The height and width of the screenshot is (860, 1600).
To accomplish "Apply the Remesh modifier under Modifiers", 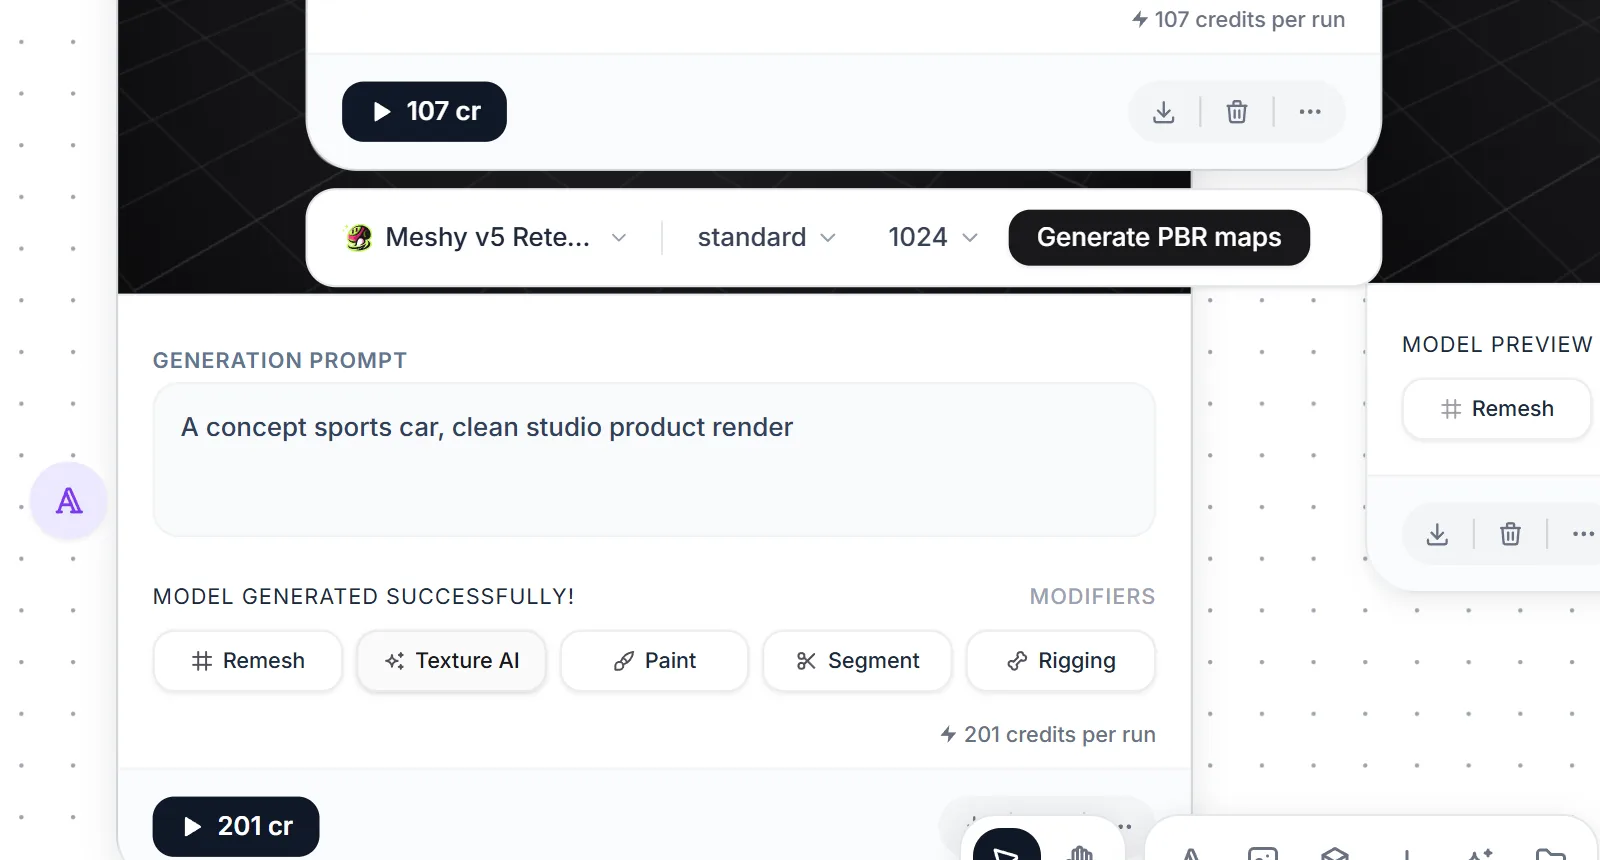I will pyautogui.click(x=248, y=661).
